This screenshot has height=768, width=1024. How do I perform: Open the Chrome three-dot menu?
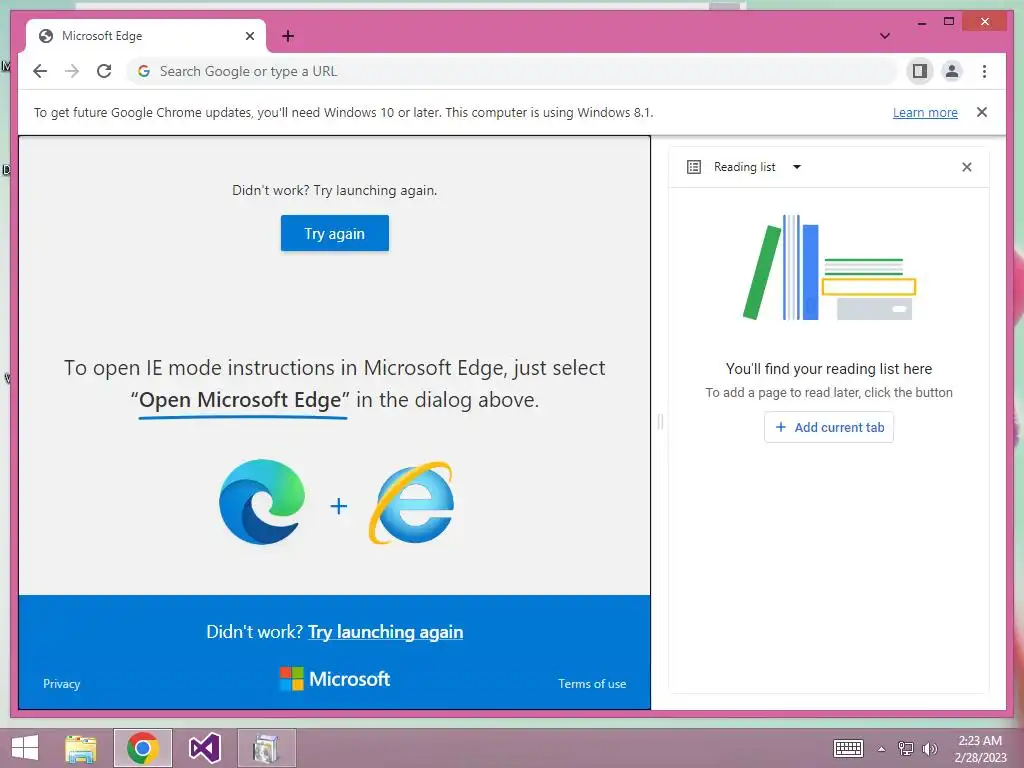click(984, 71)
